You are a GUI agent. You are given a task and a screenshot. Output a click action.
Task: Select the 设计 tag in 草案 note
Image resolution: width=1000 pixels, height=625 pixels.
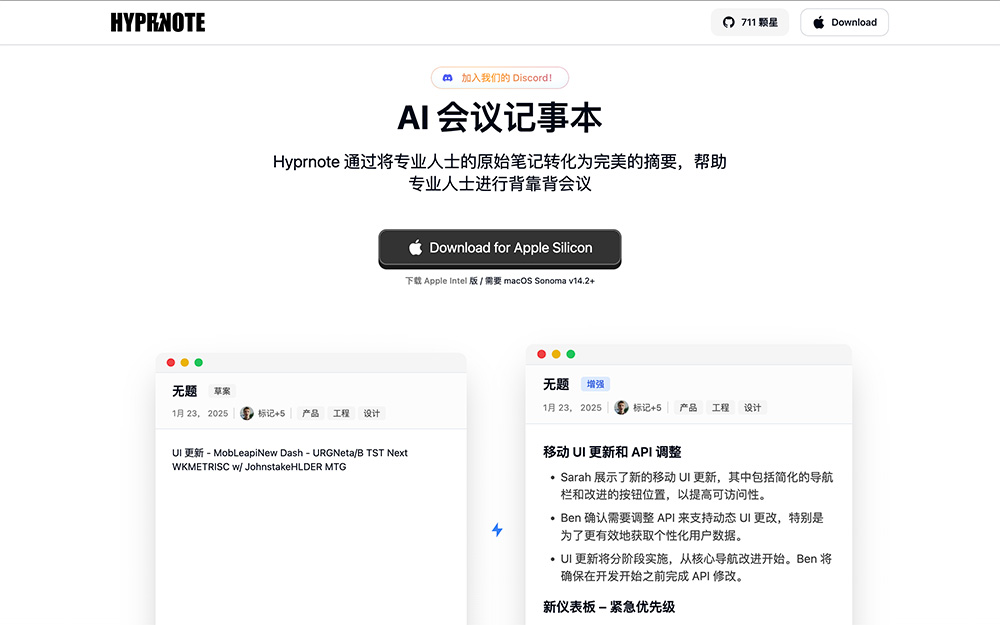[372, 413]
